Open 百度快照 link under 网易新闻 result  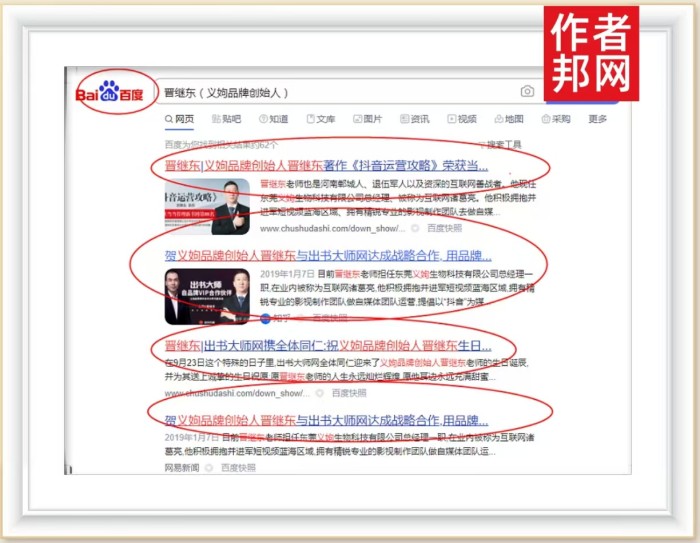click(238, 466)
